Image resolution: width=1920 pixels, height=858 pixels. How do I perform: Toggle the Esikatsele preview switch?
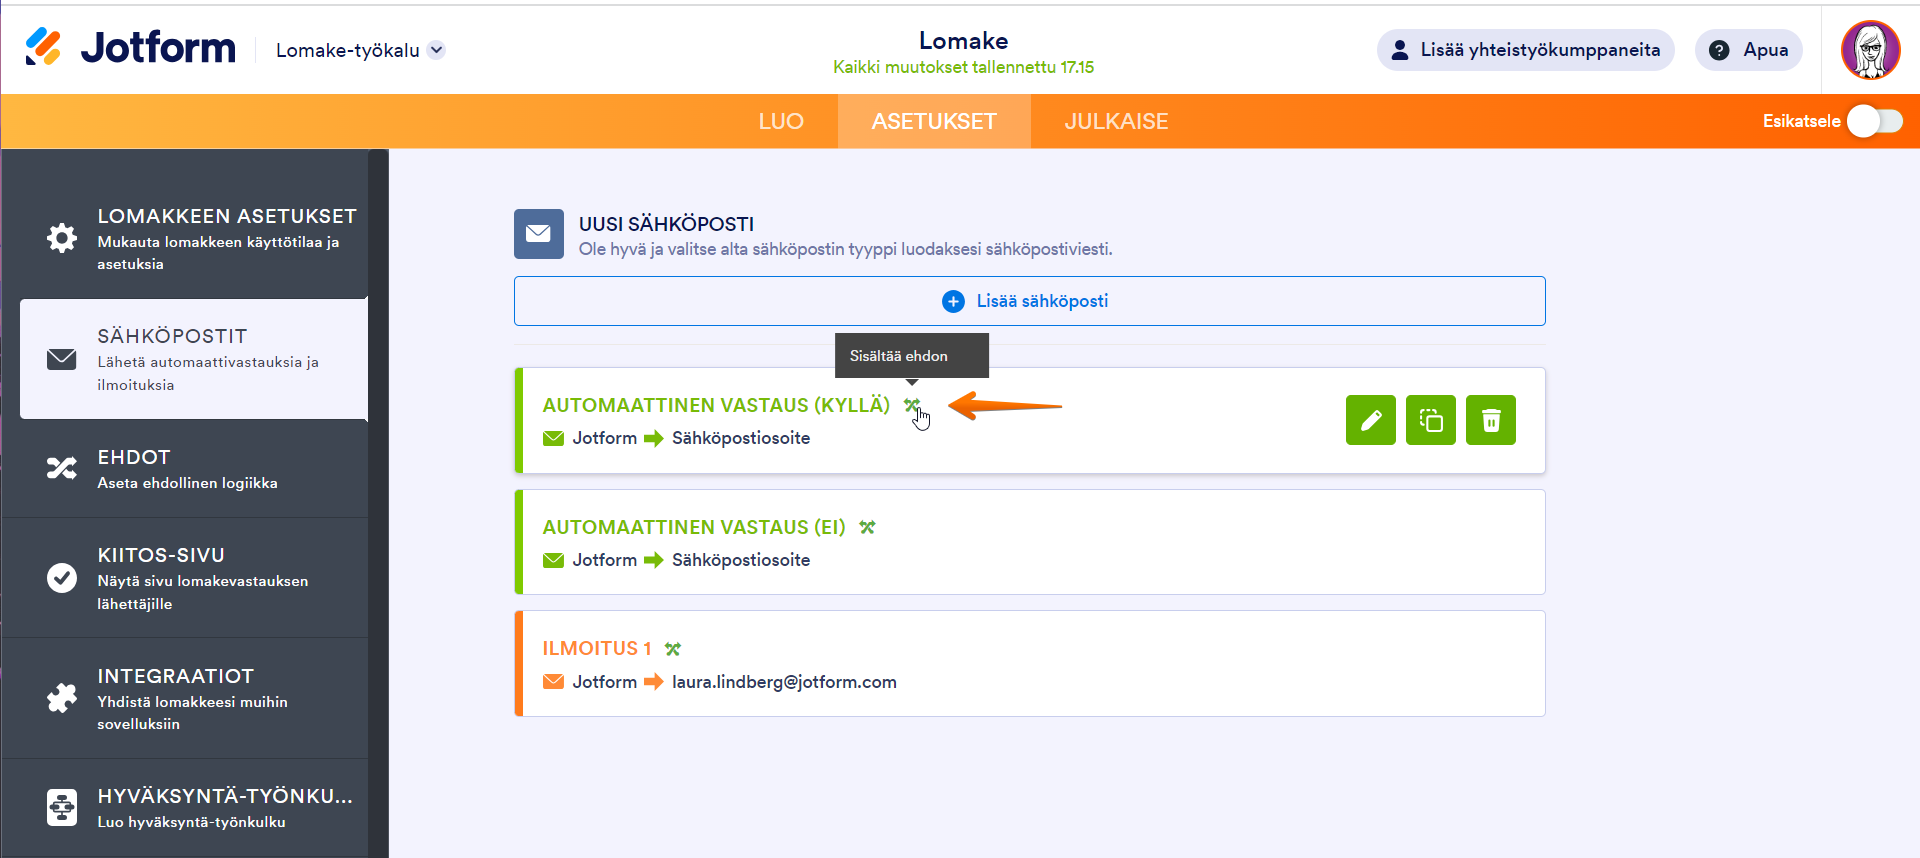(1874, 121)
